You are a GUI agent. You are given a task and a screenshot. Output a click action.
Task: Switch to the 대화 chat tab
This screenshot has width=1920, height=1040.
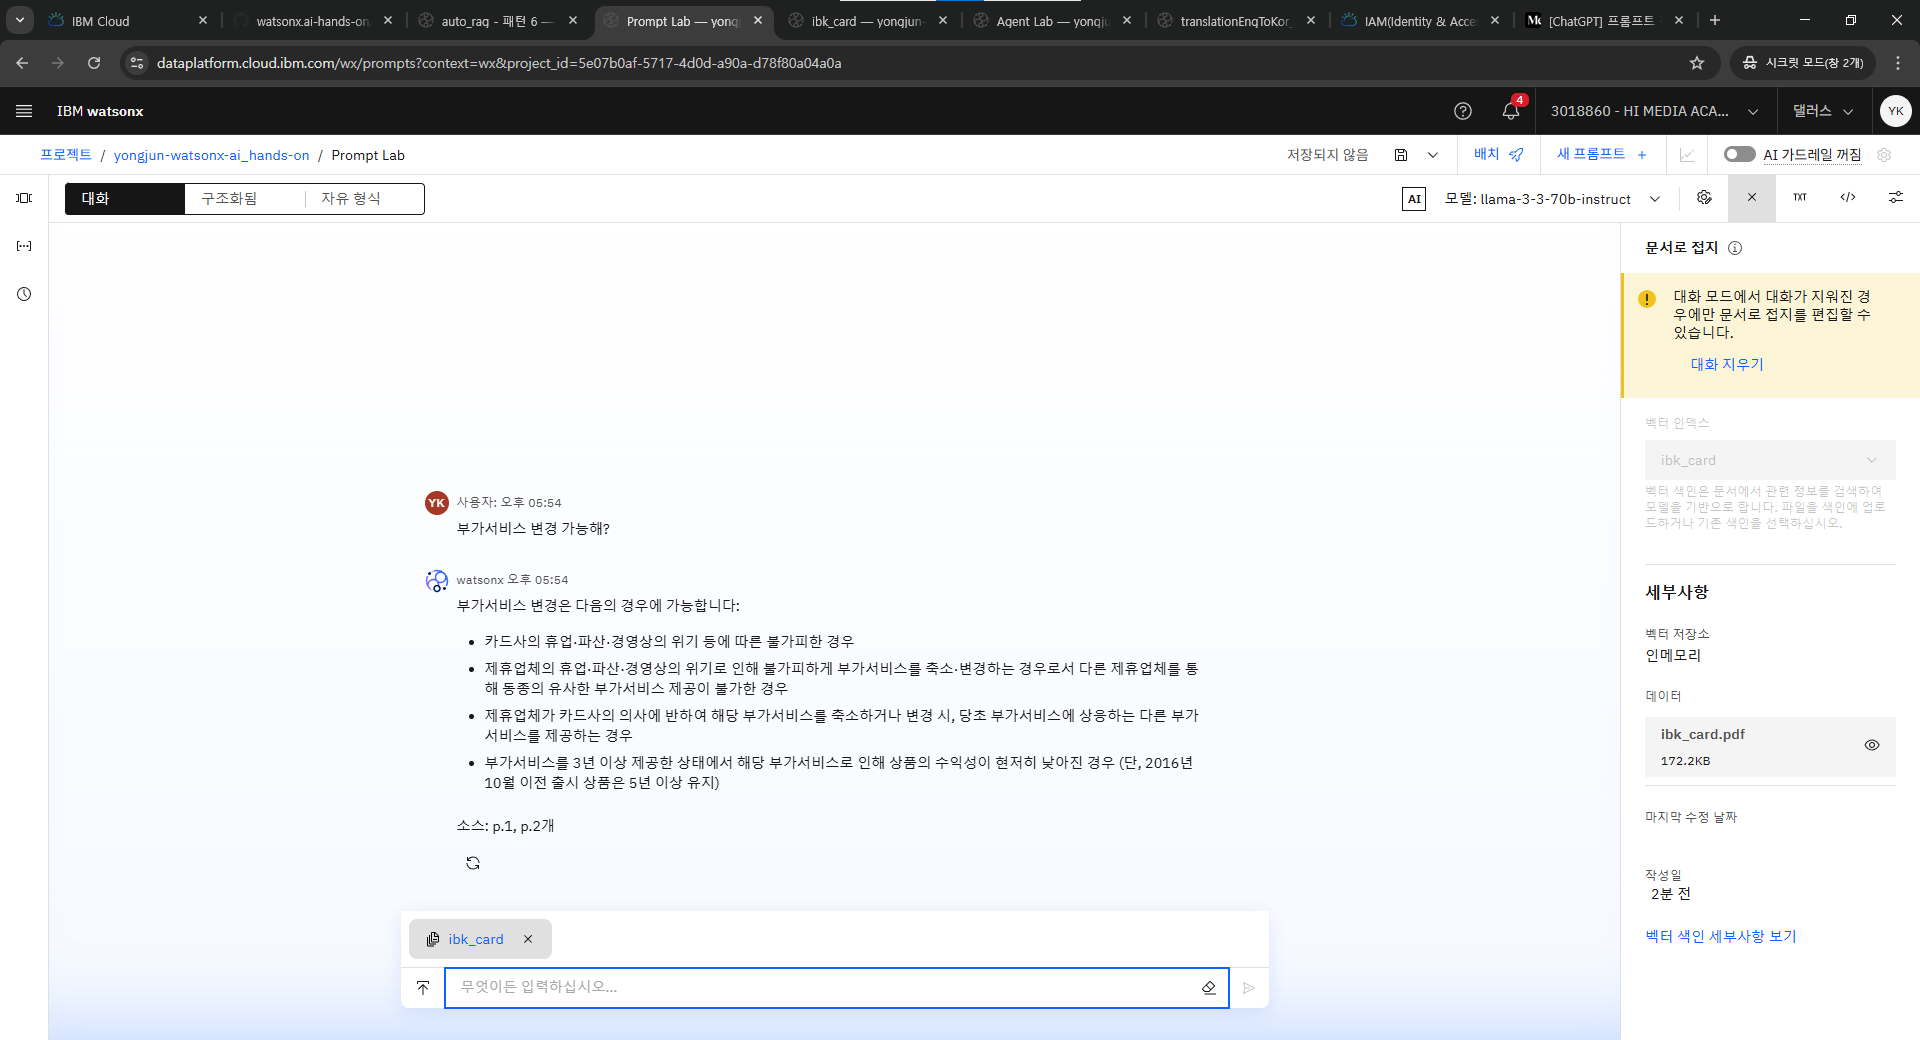tap(125, 199)
